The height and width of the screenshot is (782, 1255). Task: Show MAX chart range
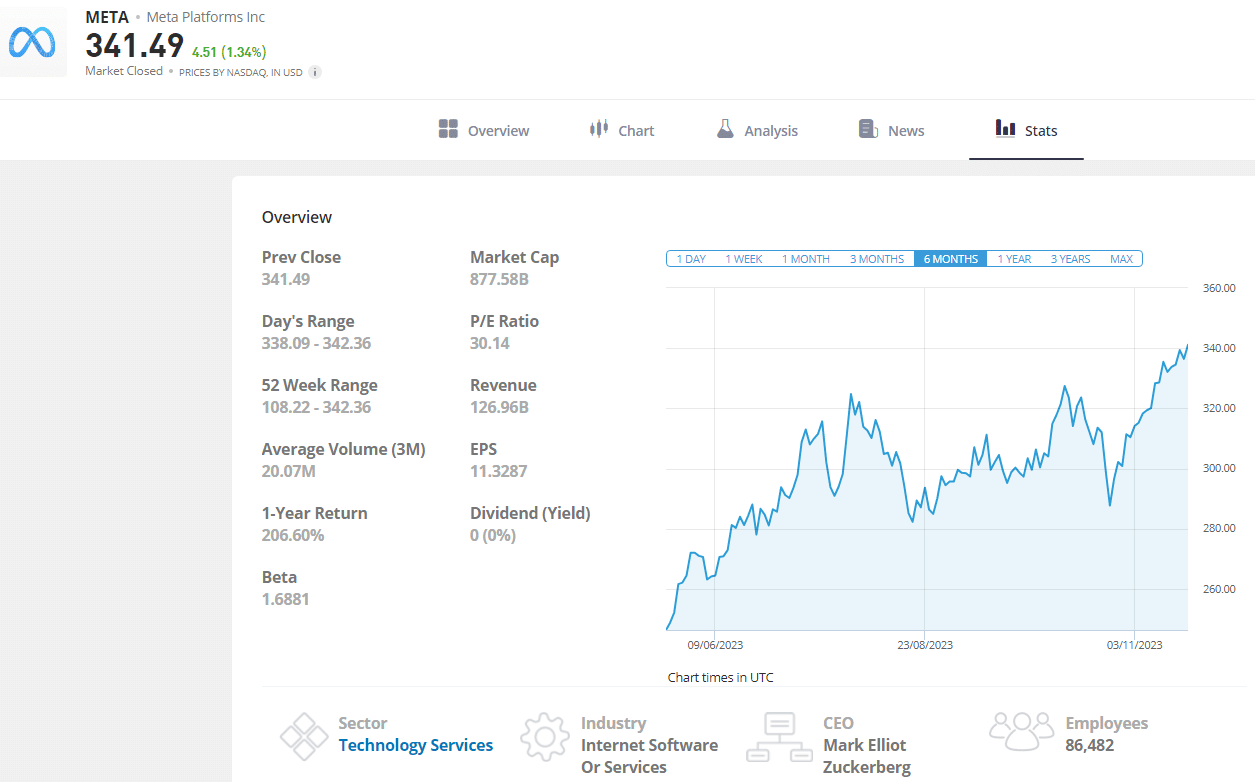[1122, 259]
